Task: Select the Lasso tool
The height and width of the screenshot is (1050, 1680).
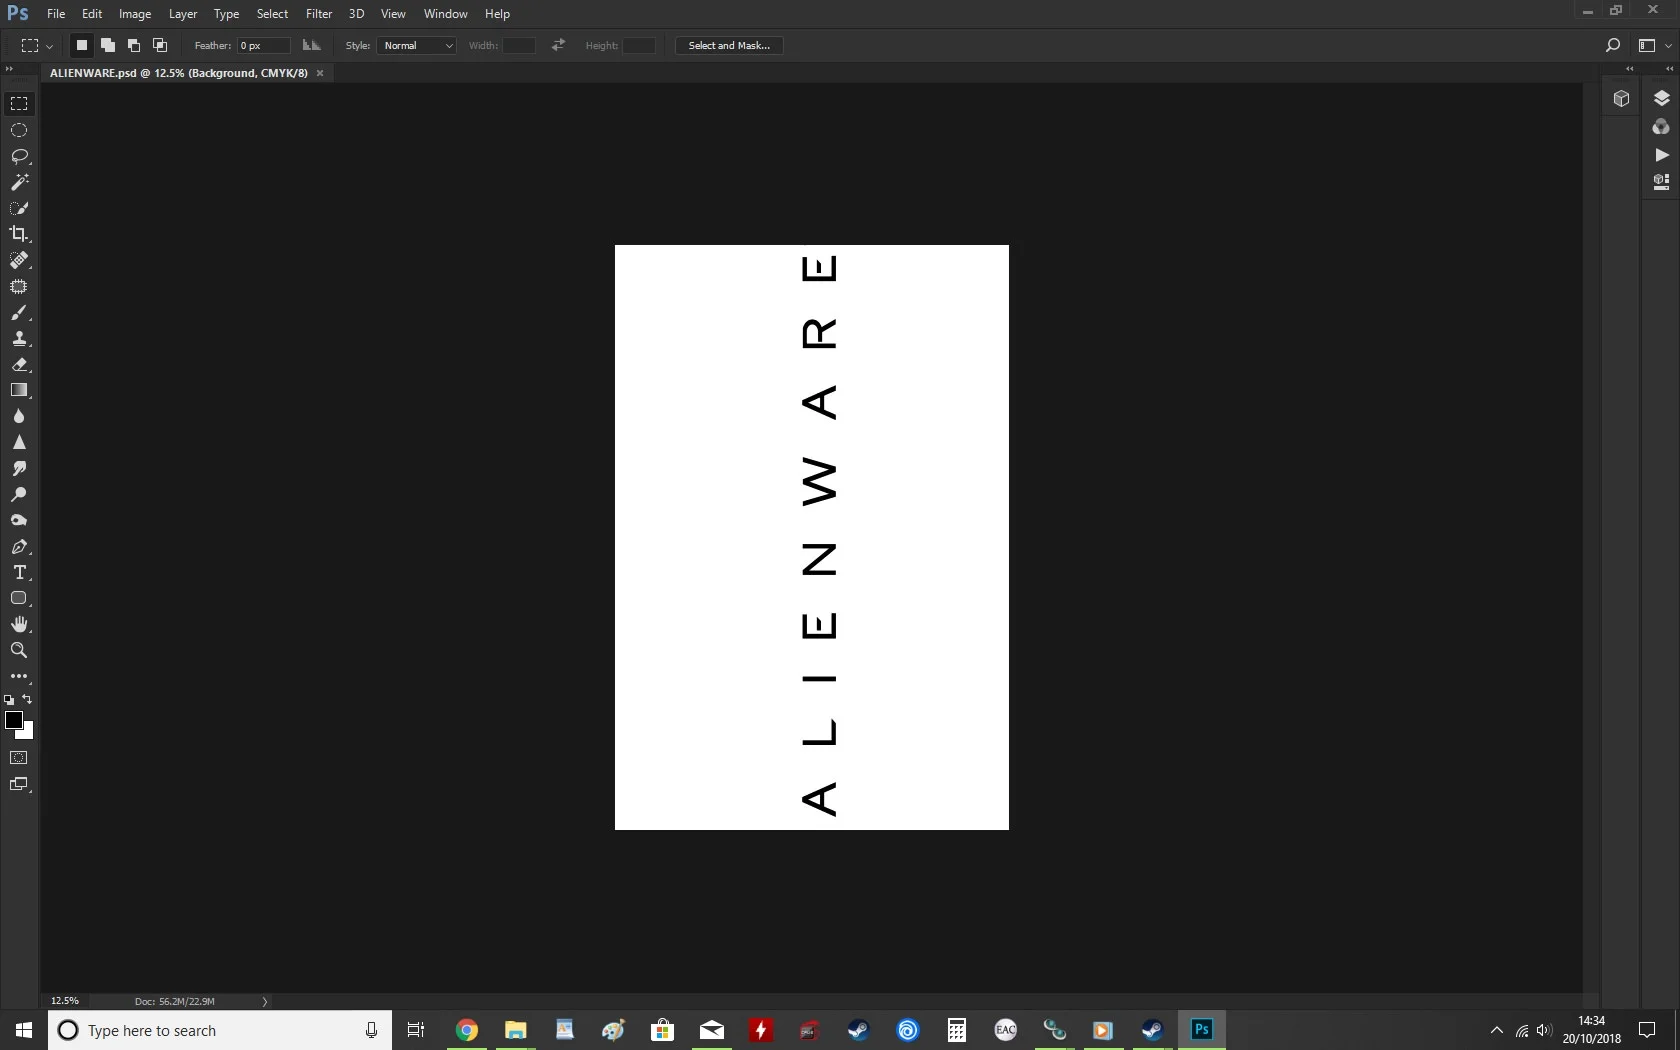Action: point(19,156)
